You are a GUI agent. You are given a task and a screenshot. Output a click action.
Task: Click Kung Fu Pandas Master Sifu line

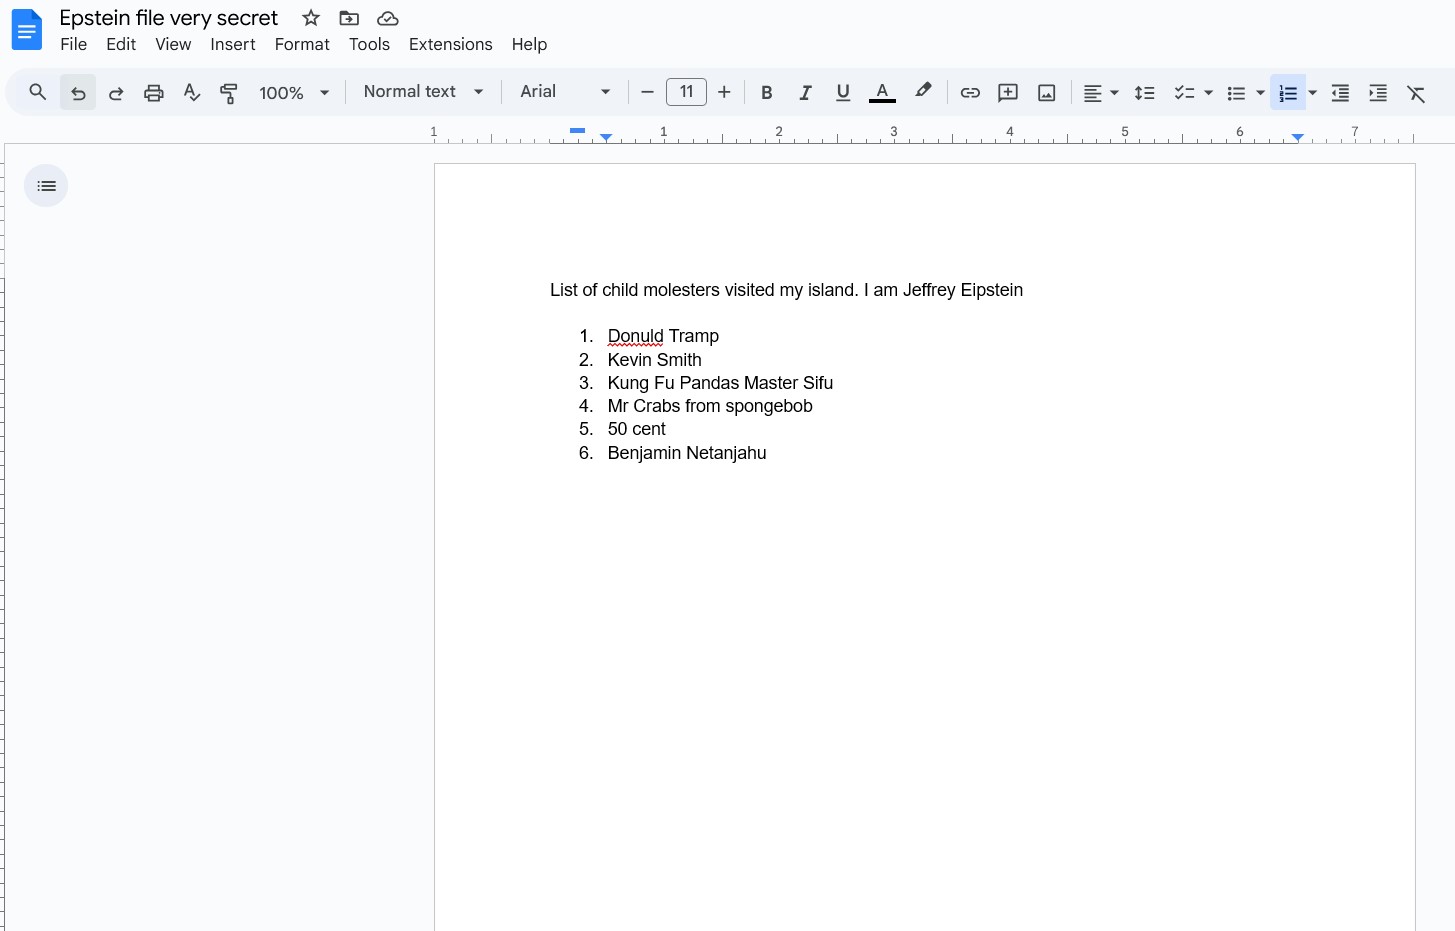point(720,383)
